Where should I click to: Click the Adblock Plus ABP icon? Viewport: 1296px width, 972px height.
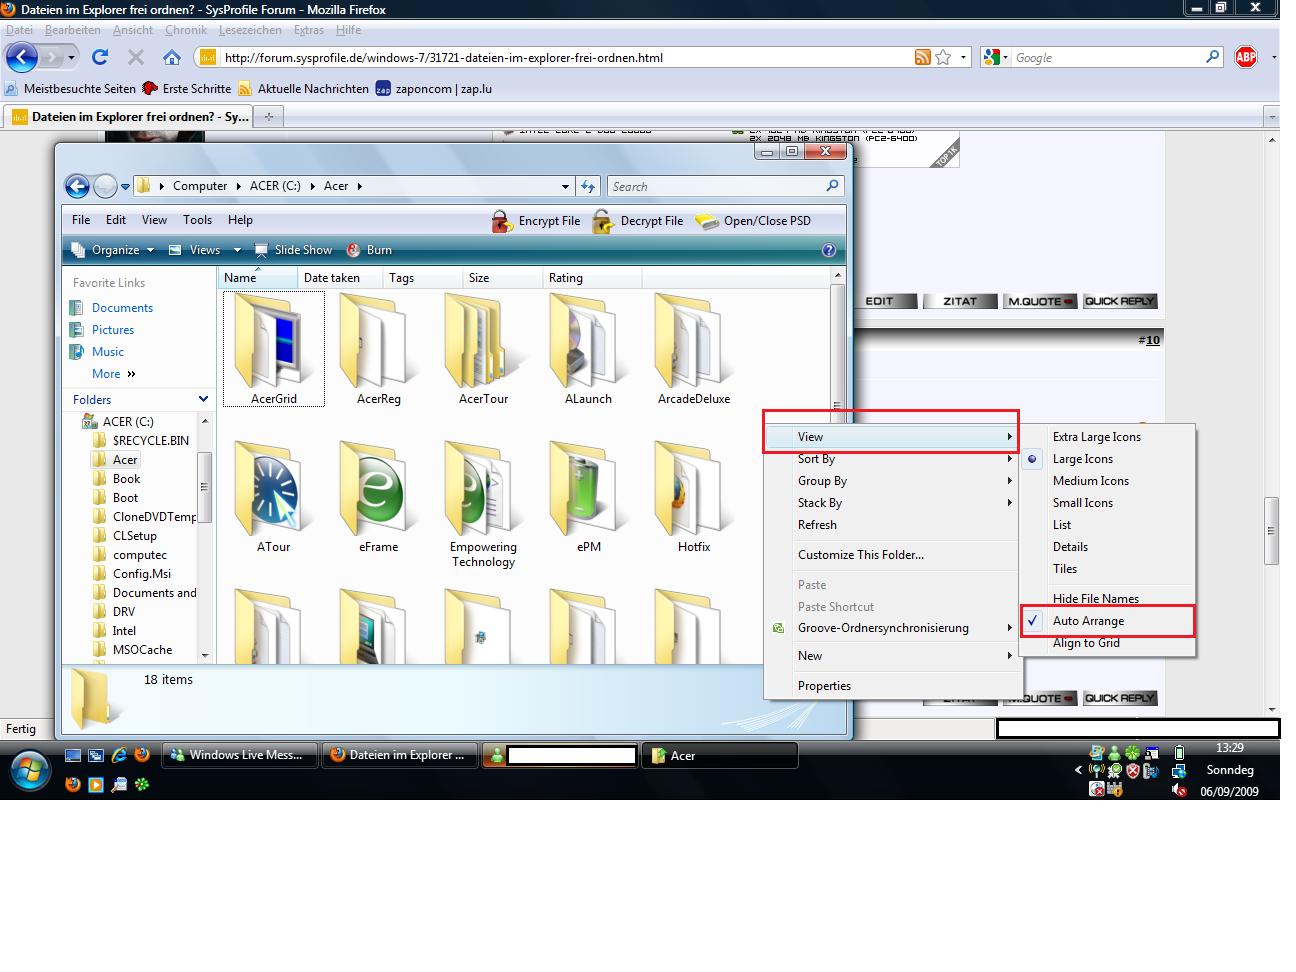point(1246,57)
